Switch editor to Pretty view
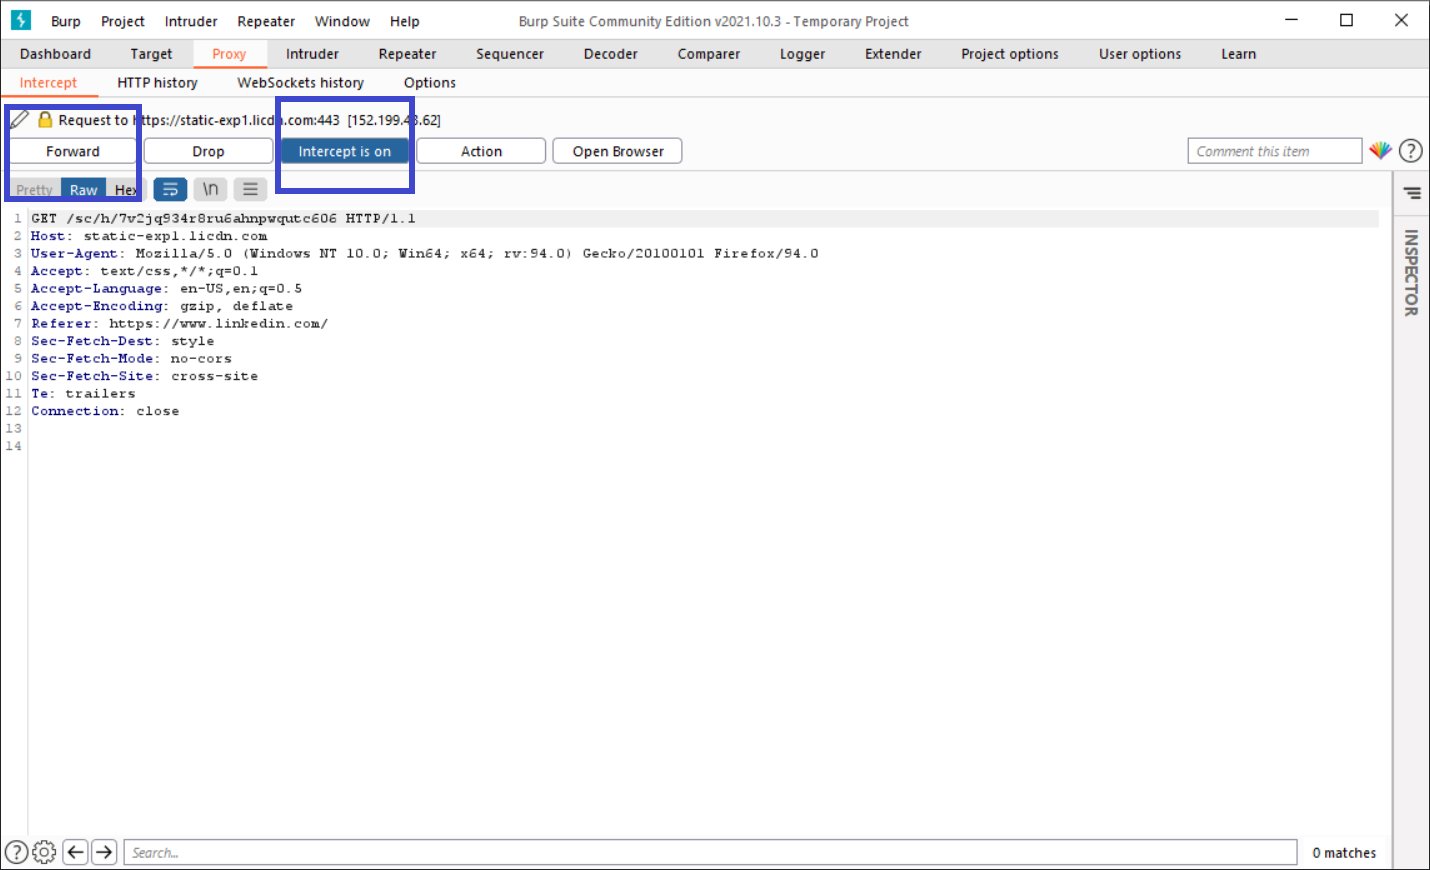This screenshot has width=1430, height=870. pyautogui.click(x=34, y=189)
